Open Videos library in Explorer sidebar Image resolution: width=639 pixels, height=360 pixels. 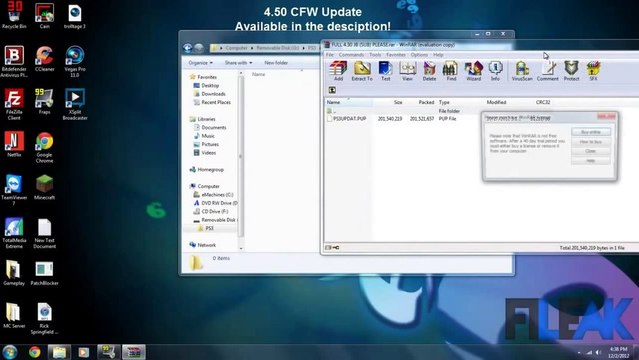(x=205, y=153)
